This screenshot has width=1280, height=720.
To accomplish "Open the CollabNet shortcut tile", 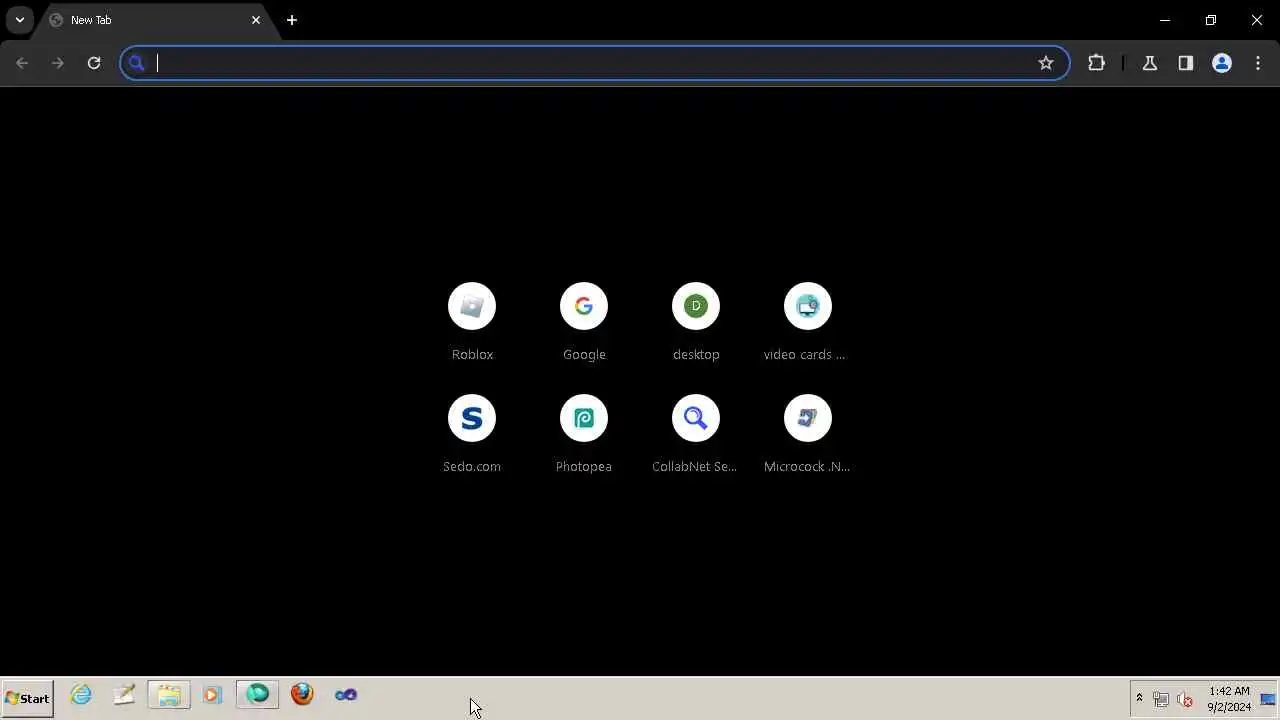I will point(696,435).
